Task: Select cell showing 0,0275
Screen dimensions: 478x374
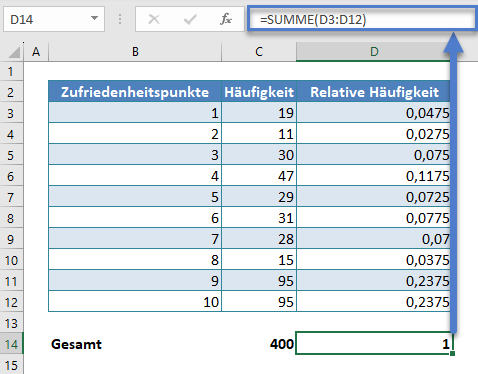Action: click(x=373, y=134)
